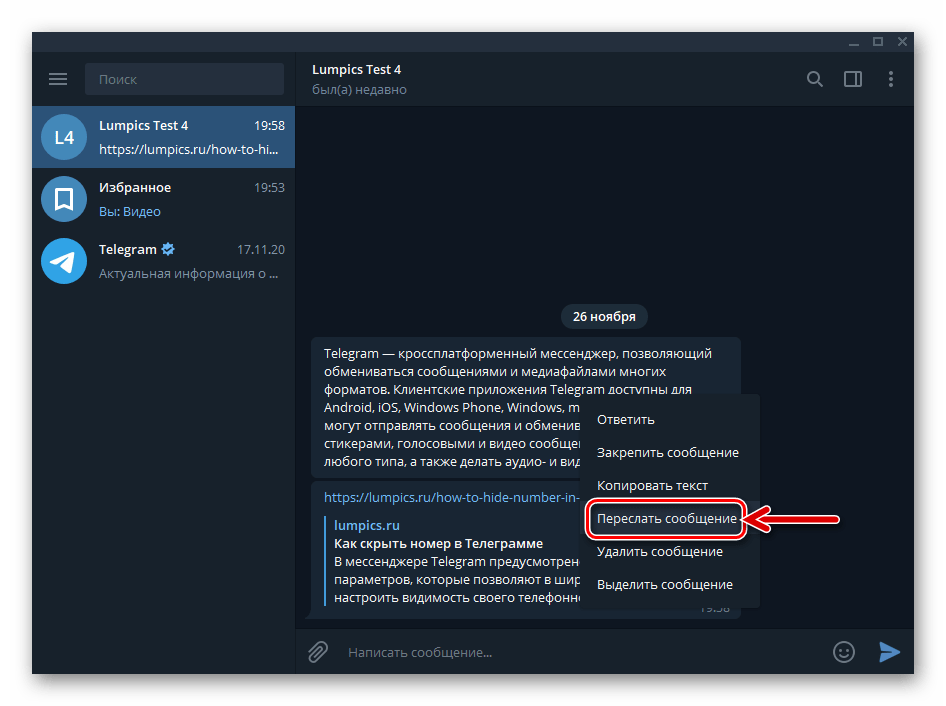Select the L4 avatar of Lumpics Test 4

coord(63,137)
